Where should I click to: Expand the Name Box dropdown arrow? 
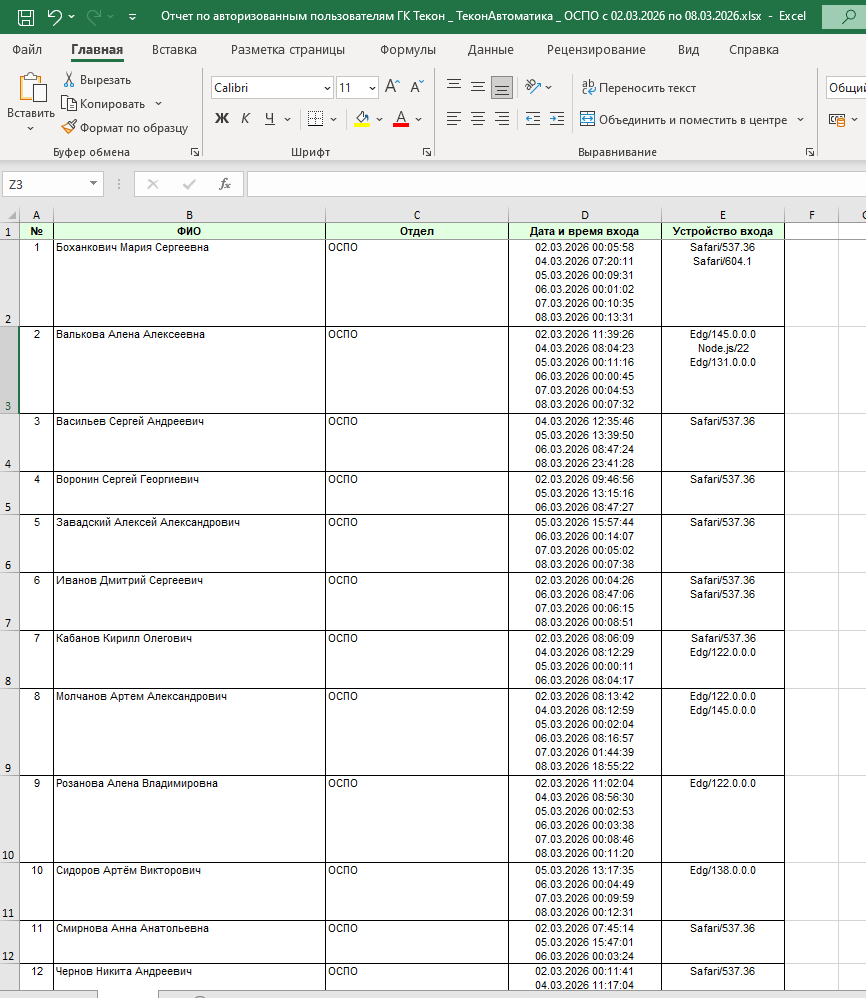click(94, 184)
